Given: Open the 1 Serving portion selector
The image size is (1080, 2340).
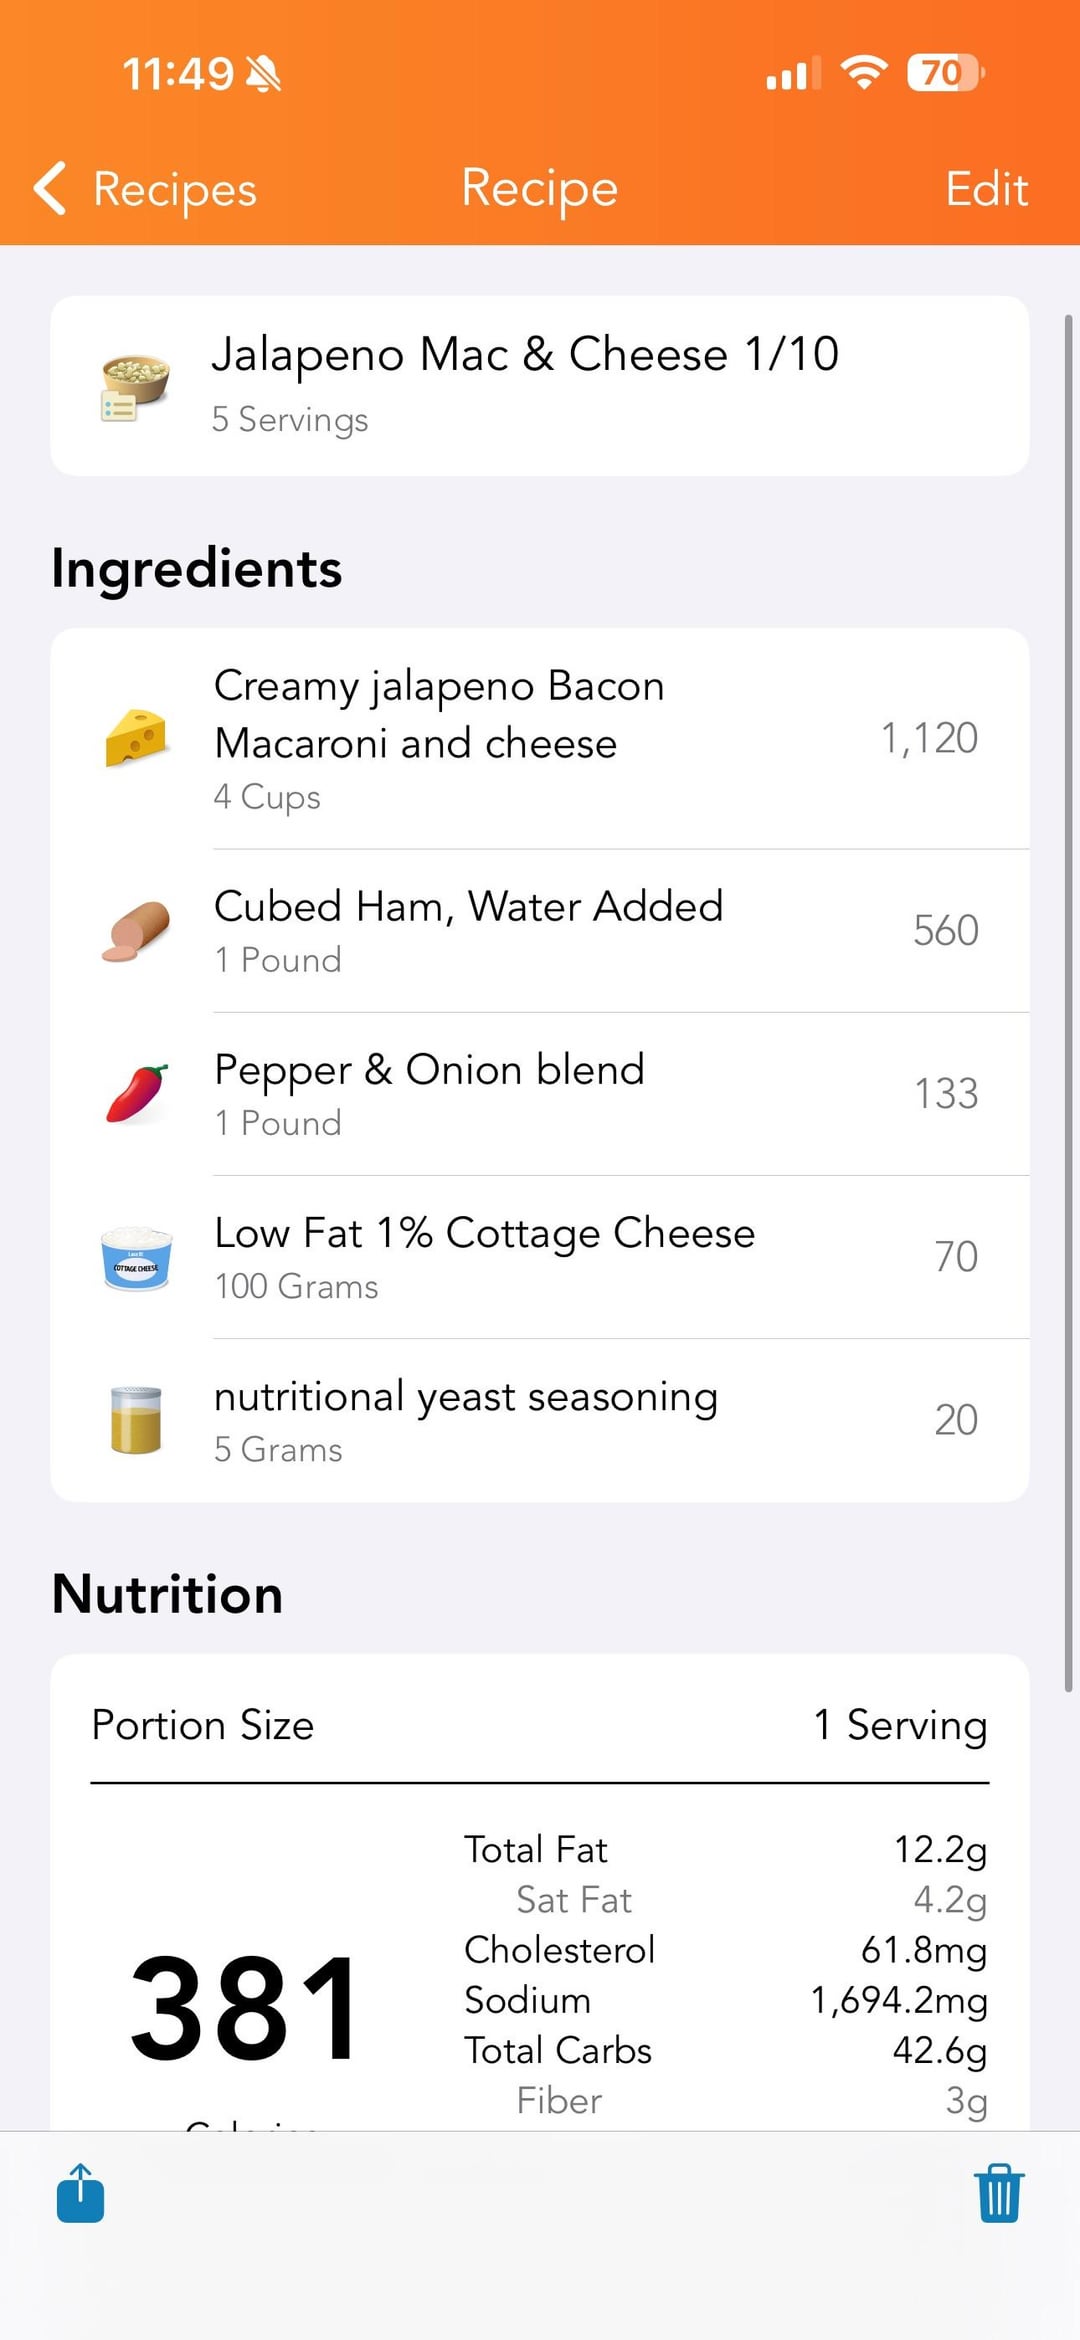Looking at the screenshot, I should coord(900,1725).
